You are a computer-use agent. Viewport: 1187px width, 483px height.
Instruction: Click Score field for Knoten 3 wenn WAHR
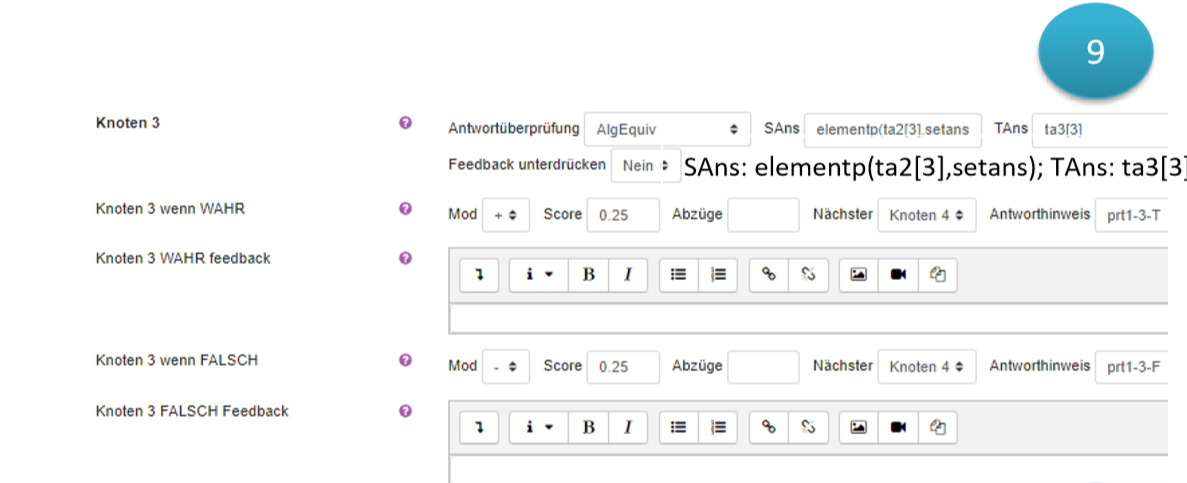coord(623,215)
